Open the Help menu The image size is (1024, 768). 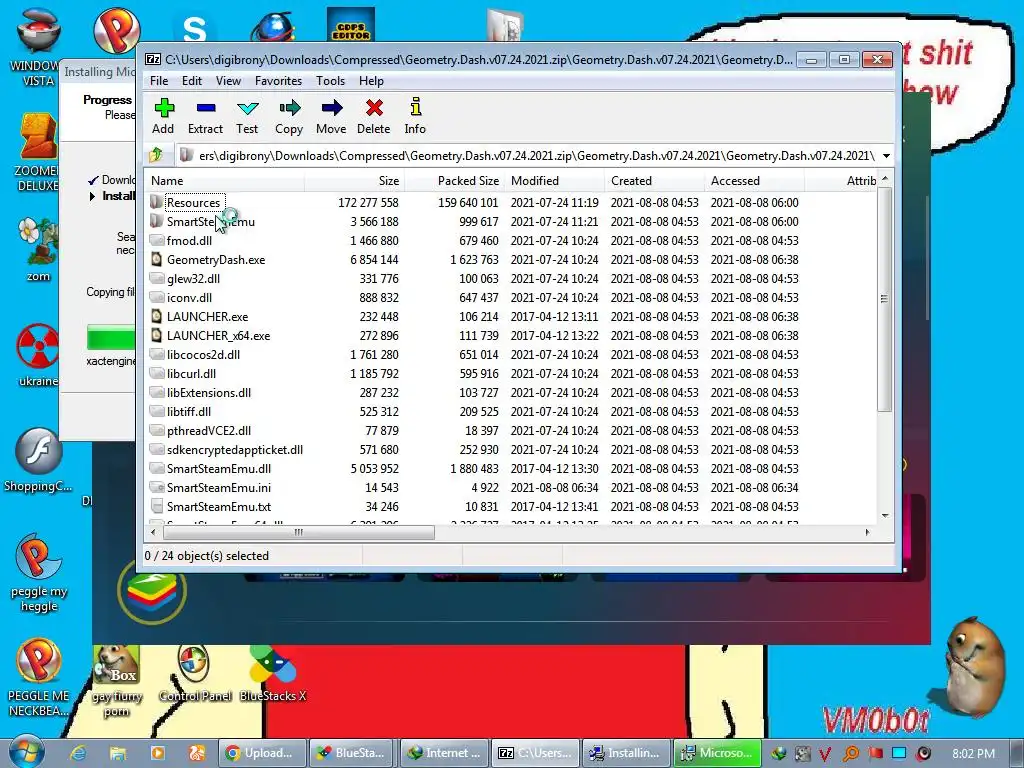click(x=371, y=81)
